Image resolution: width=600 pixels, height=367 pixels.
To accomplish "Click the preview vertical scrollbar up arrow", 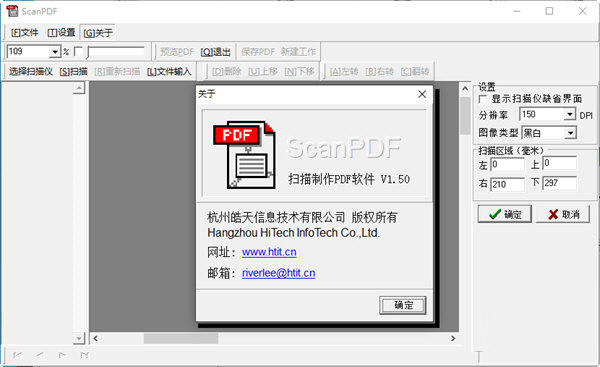I will (465, 88).
